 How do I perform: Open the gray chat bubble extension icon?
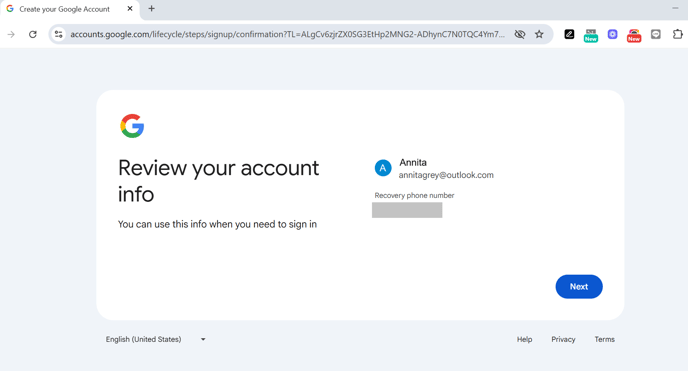(656, 34)
